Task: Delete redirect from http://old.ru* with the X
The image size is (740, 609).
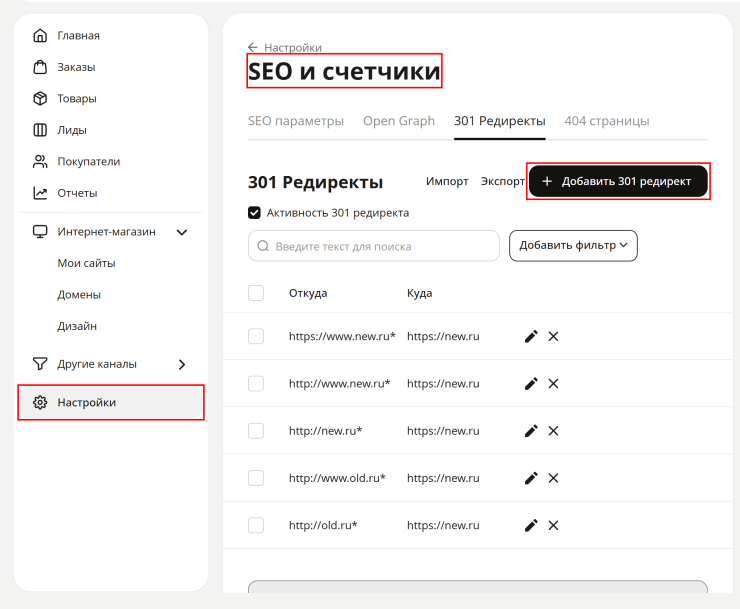Action: tap(553, 525)
